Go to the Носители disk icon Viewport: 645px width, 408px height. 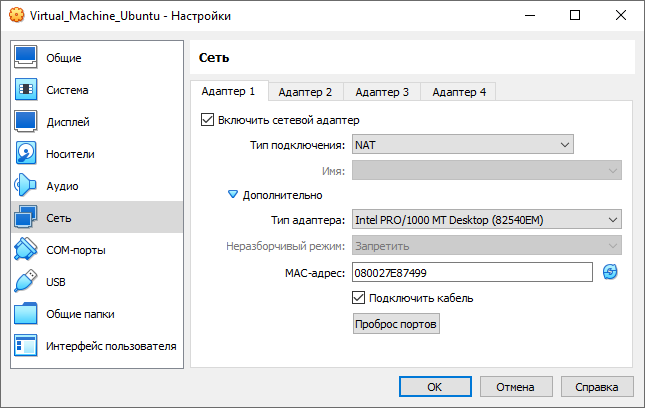[x=26, y=154]
